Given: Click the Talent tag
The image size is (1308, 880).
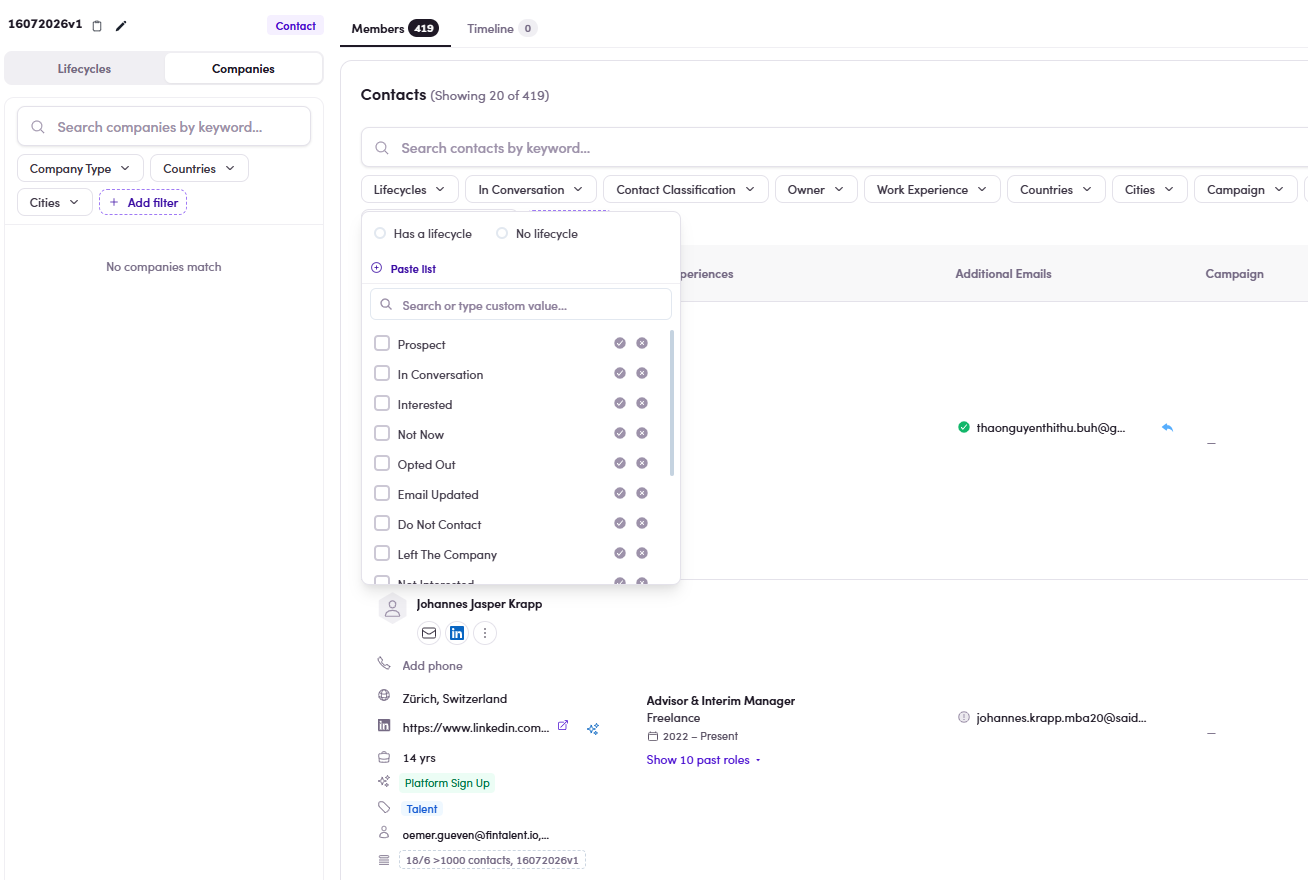Looking at the screenshot, I should (422, 809).
